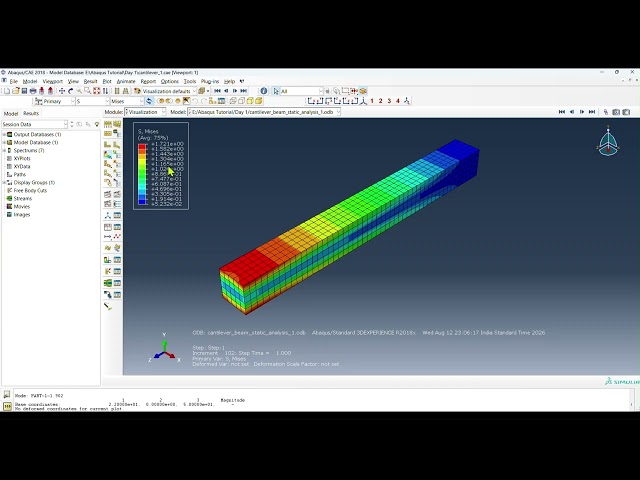Click the S, Mises legend title
This screenshot has width=640, height=480.
coord(148,131)
